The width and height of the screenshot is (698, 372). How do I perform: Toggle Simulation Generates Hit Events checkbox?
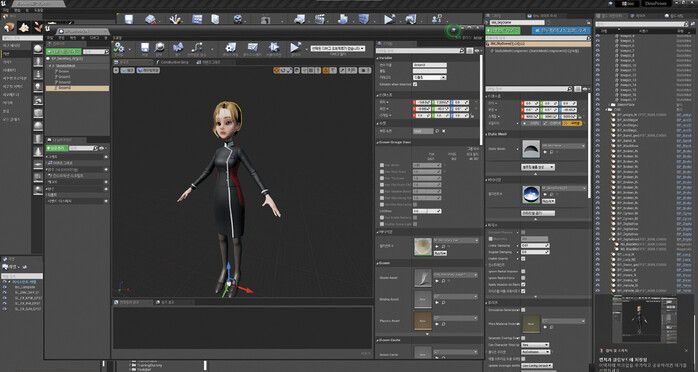tap(523, 310)
